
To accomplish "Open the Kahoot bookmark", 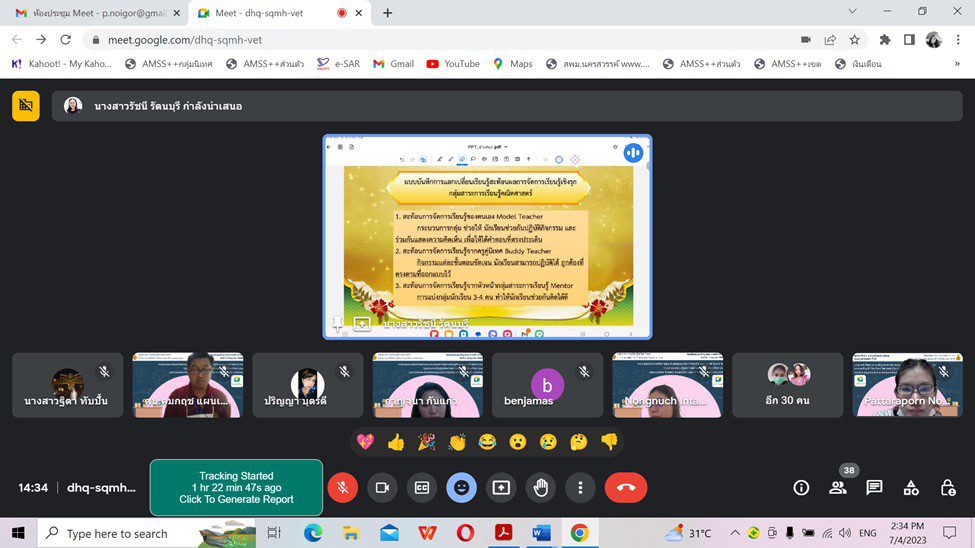I will [62, 63].
